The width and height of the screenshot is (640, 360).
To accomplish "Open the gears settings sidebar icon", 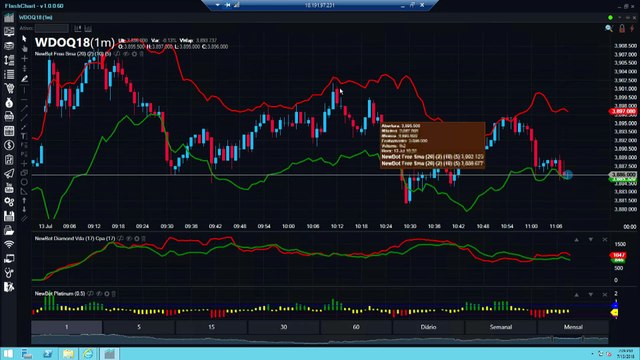I will tap(9, 202).
